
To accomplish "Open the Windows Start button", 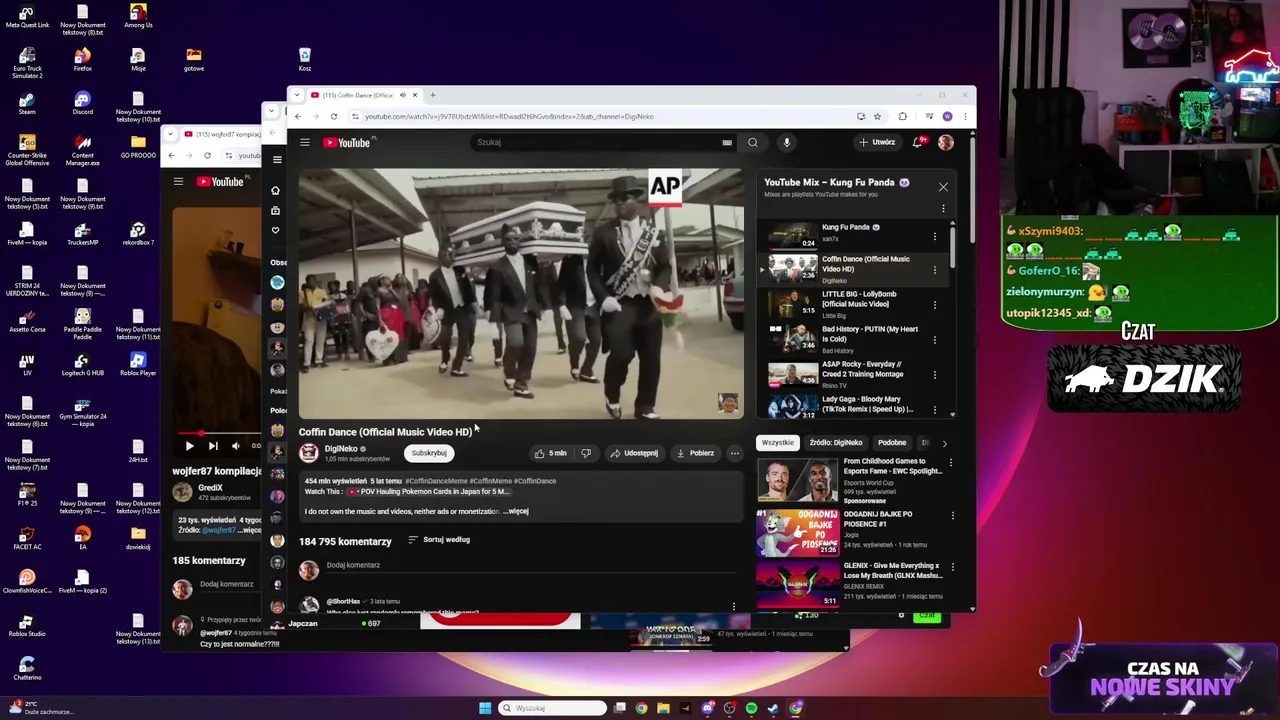I will pyautogui.click(x=485, y=708).
